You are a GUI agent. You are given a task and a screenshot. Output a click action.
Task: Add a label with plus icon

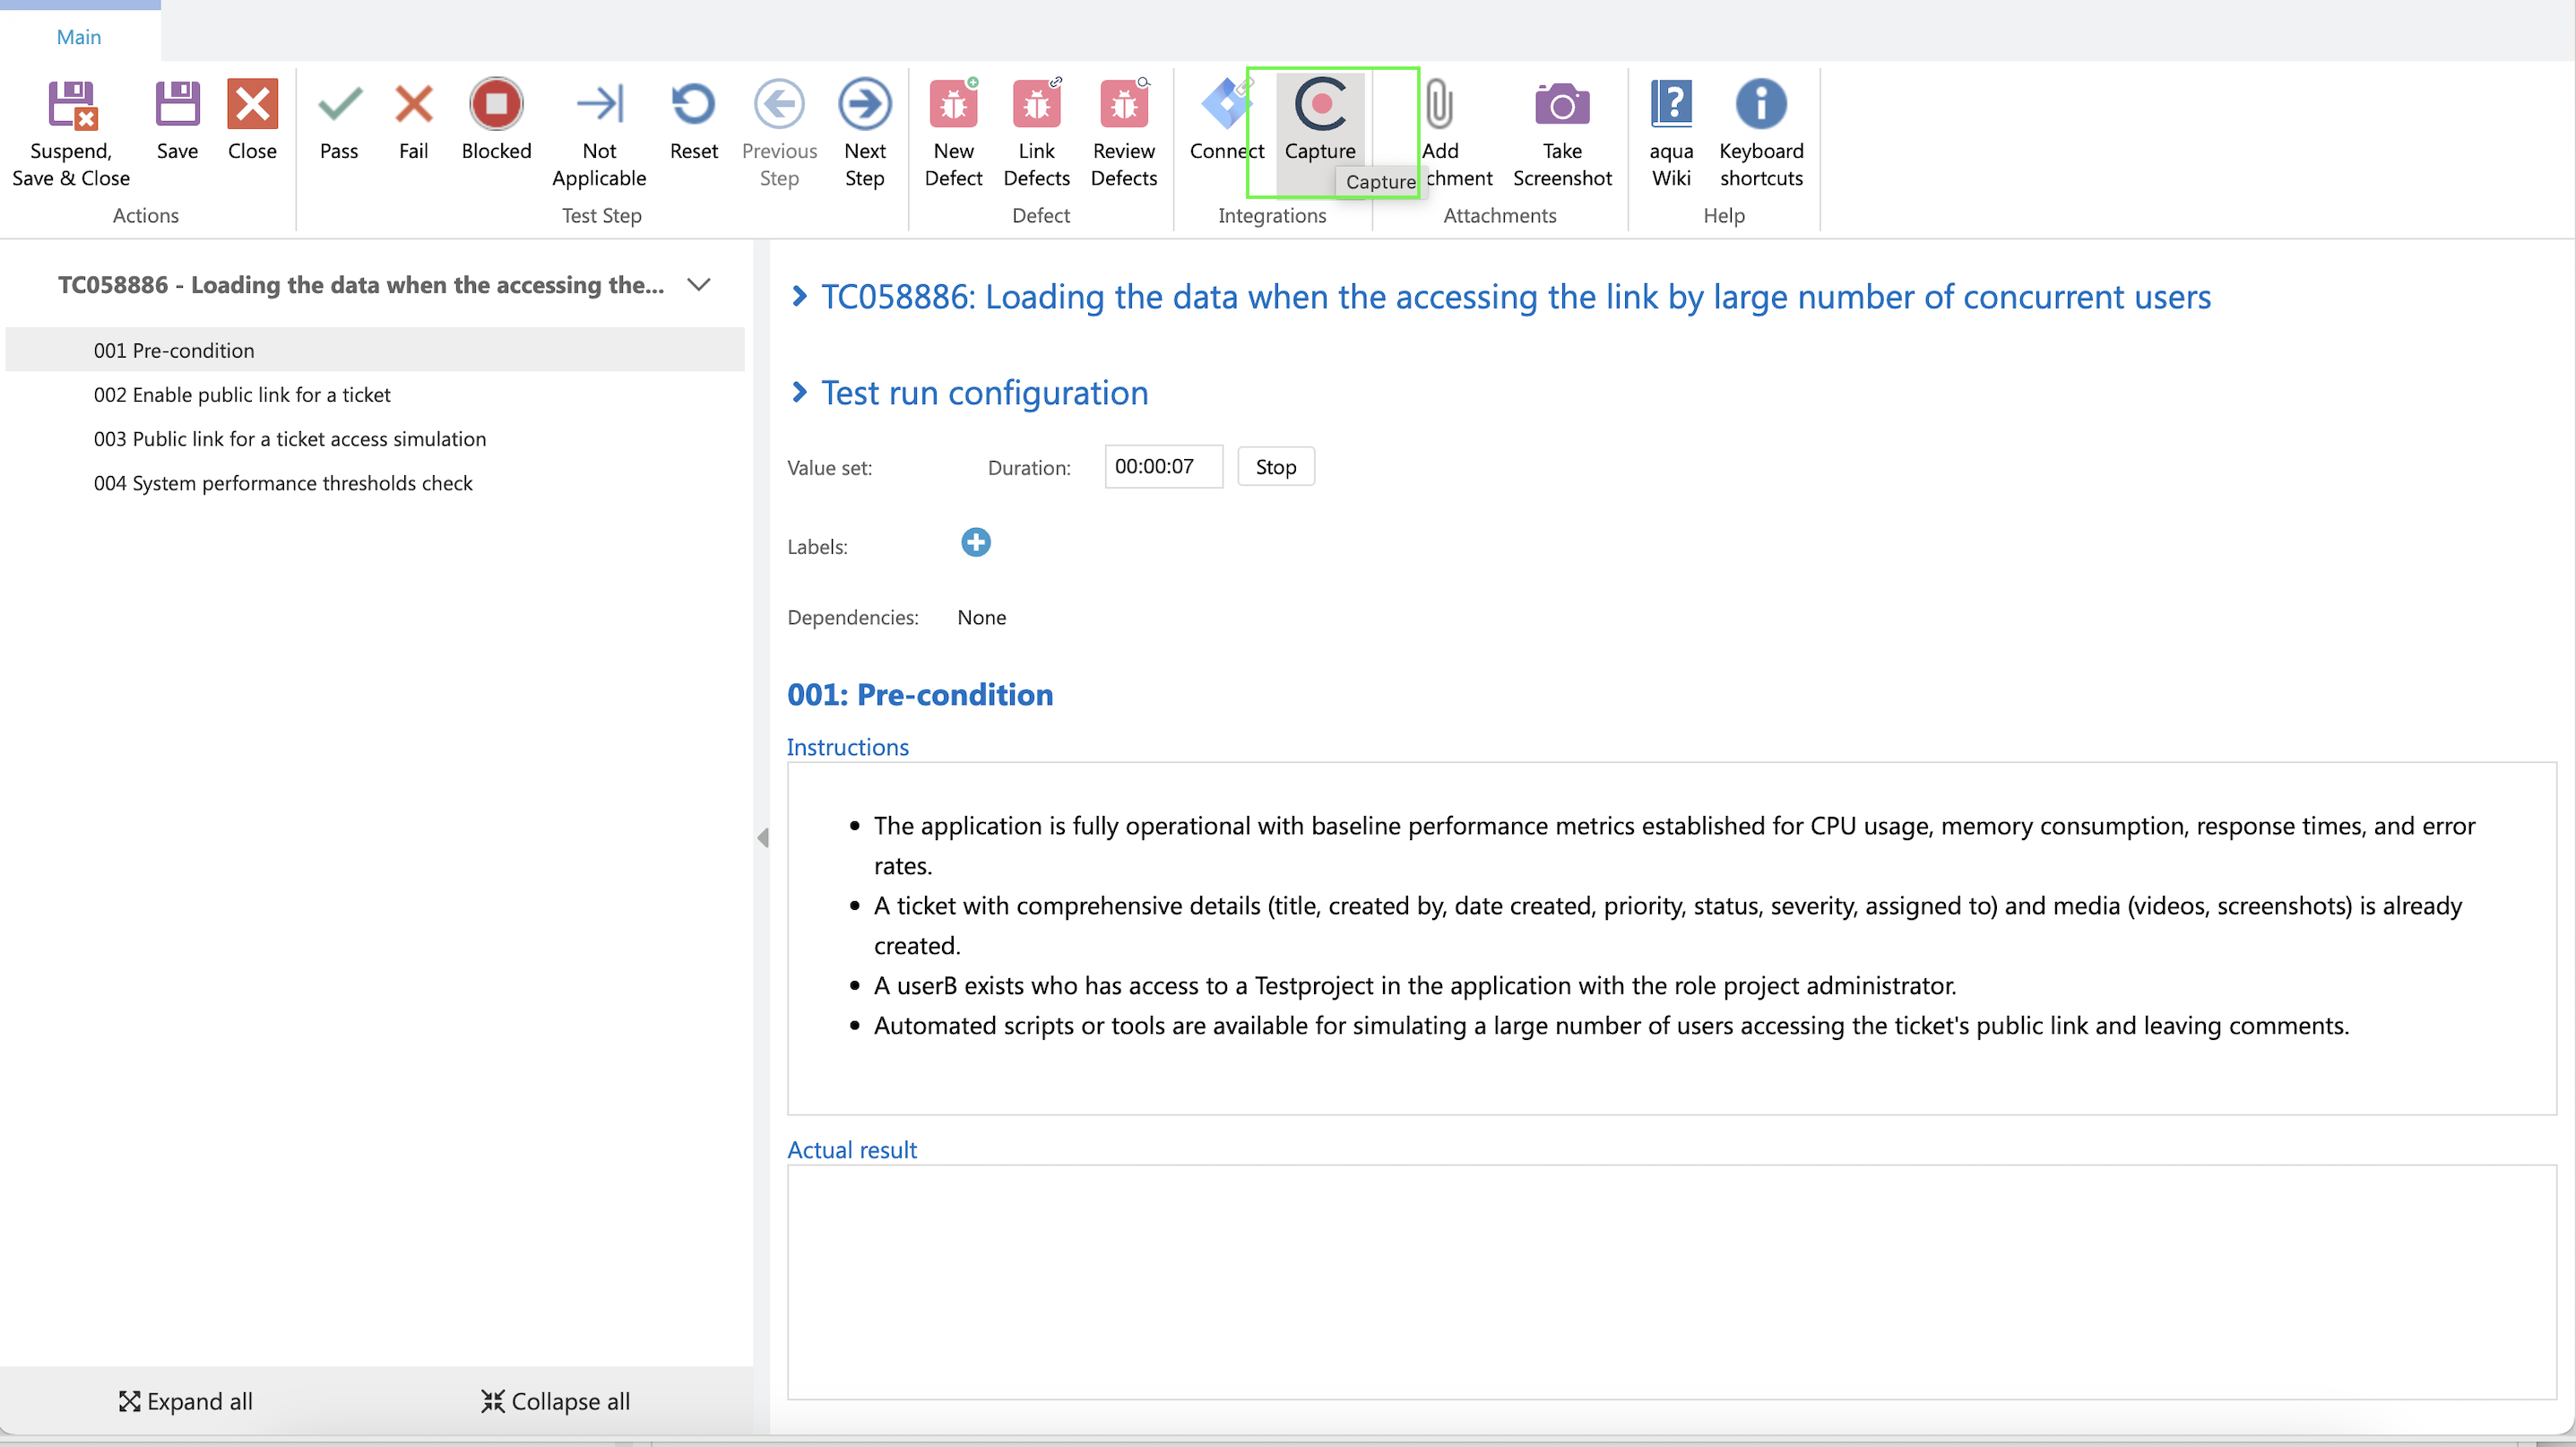975,543
